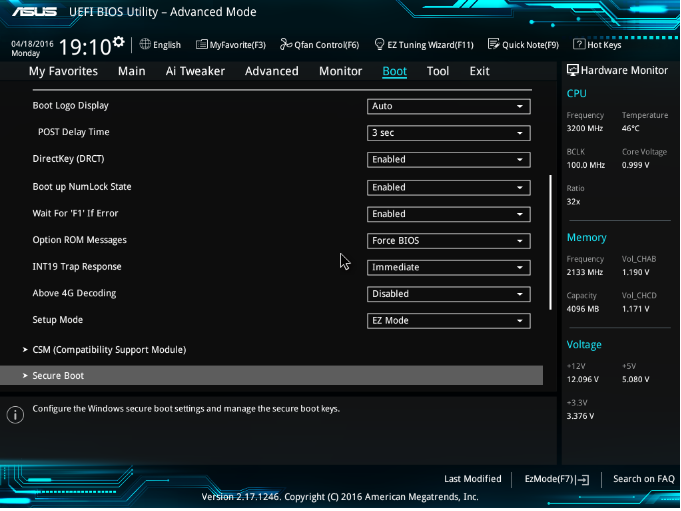This screenshot has height=511, width=681.
Task: Click the Version 2.17.1246 copyright text
Action: pyautogui.click(x=340, y=497)
